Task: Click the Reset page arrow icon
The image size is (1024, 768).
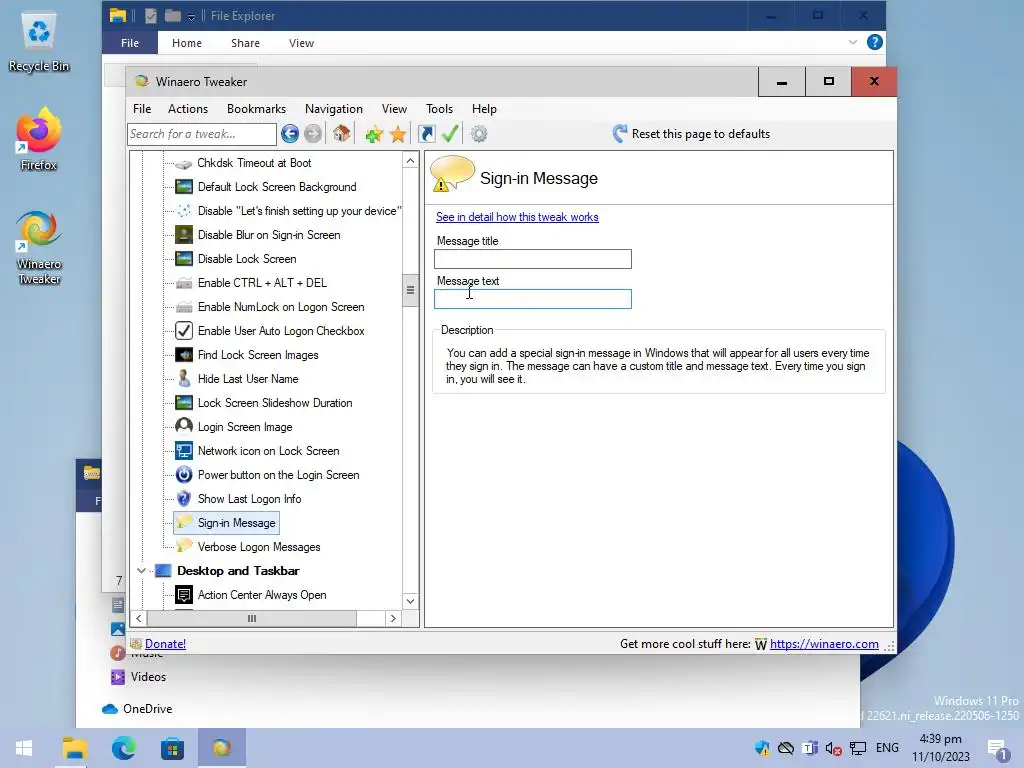Action: (620, 134)
